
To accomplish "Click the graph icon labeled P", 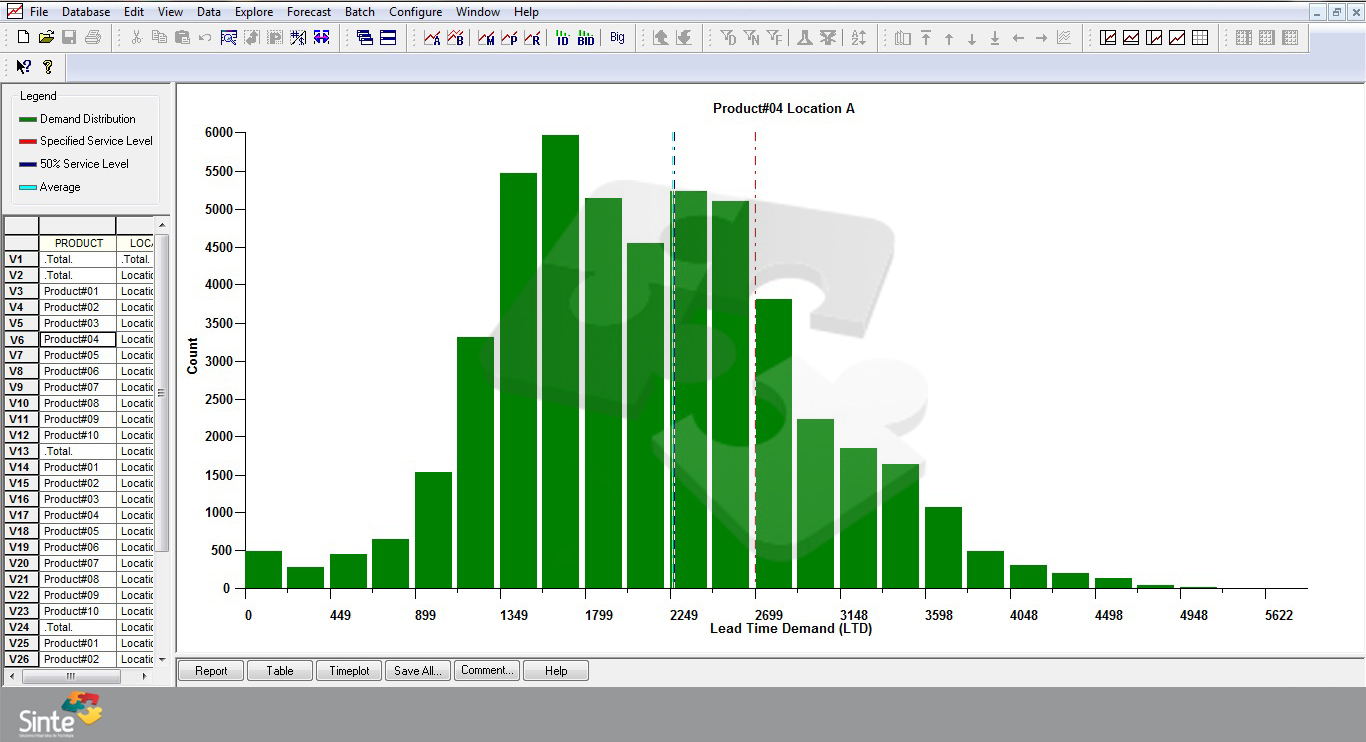I will [509, 38].
